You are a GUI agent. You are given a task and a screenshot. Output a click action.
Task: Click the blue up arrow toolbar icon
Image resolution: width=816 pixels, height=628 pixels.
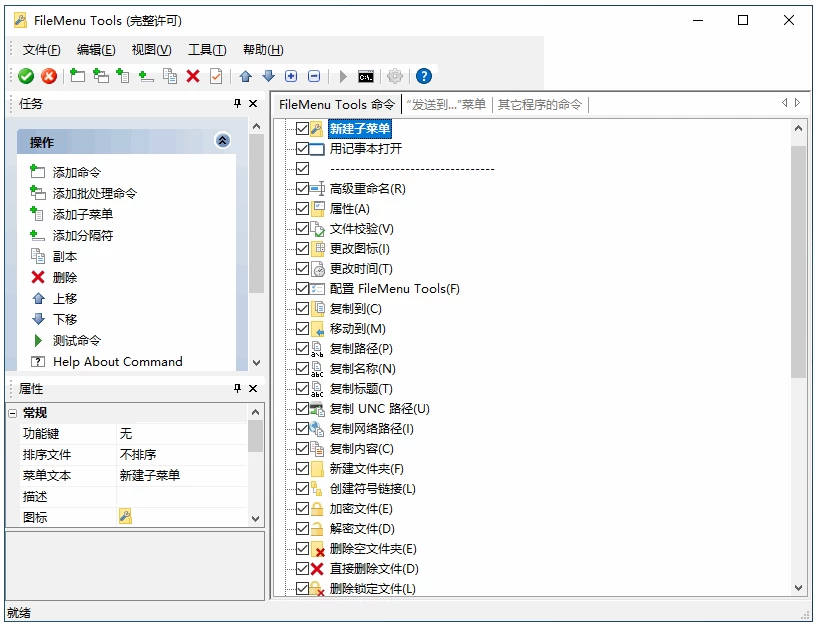click(245, 76)
